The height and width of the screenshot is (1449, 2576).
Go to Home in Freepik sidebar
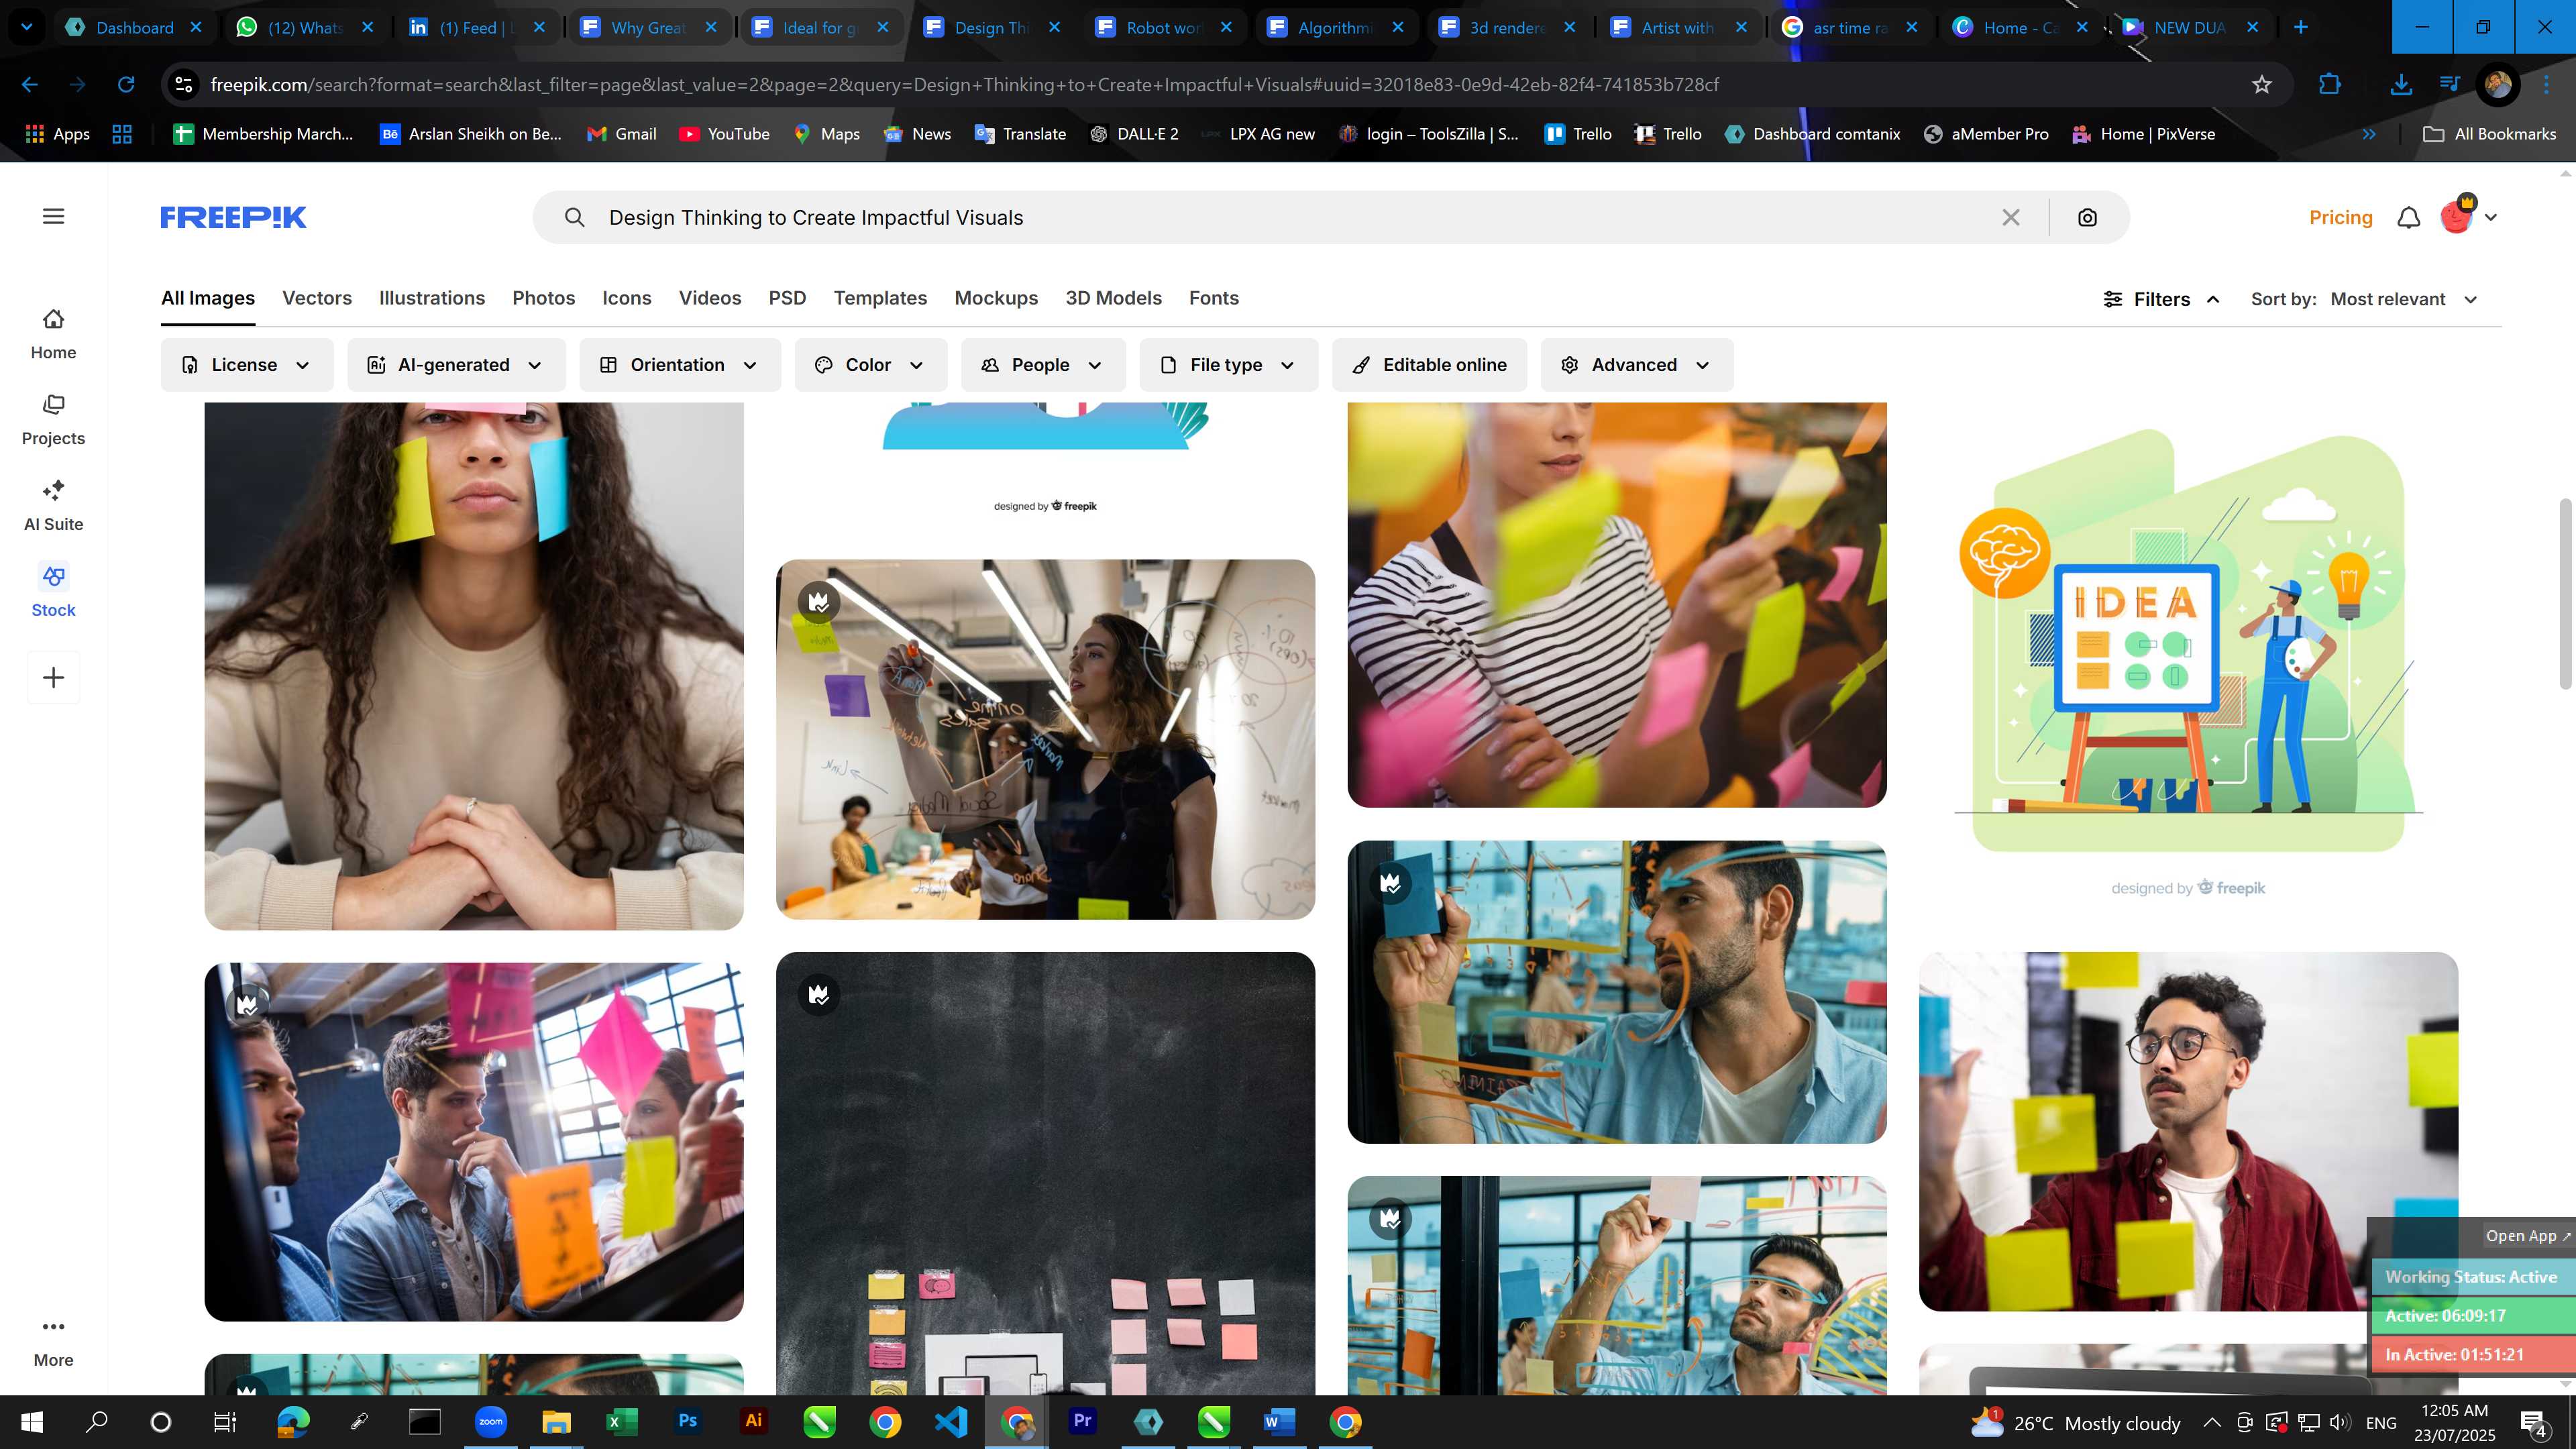pos(53,334)
